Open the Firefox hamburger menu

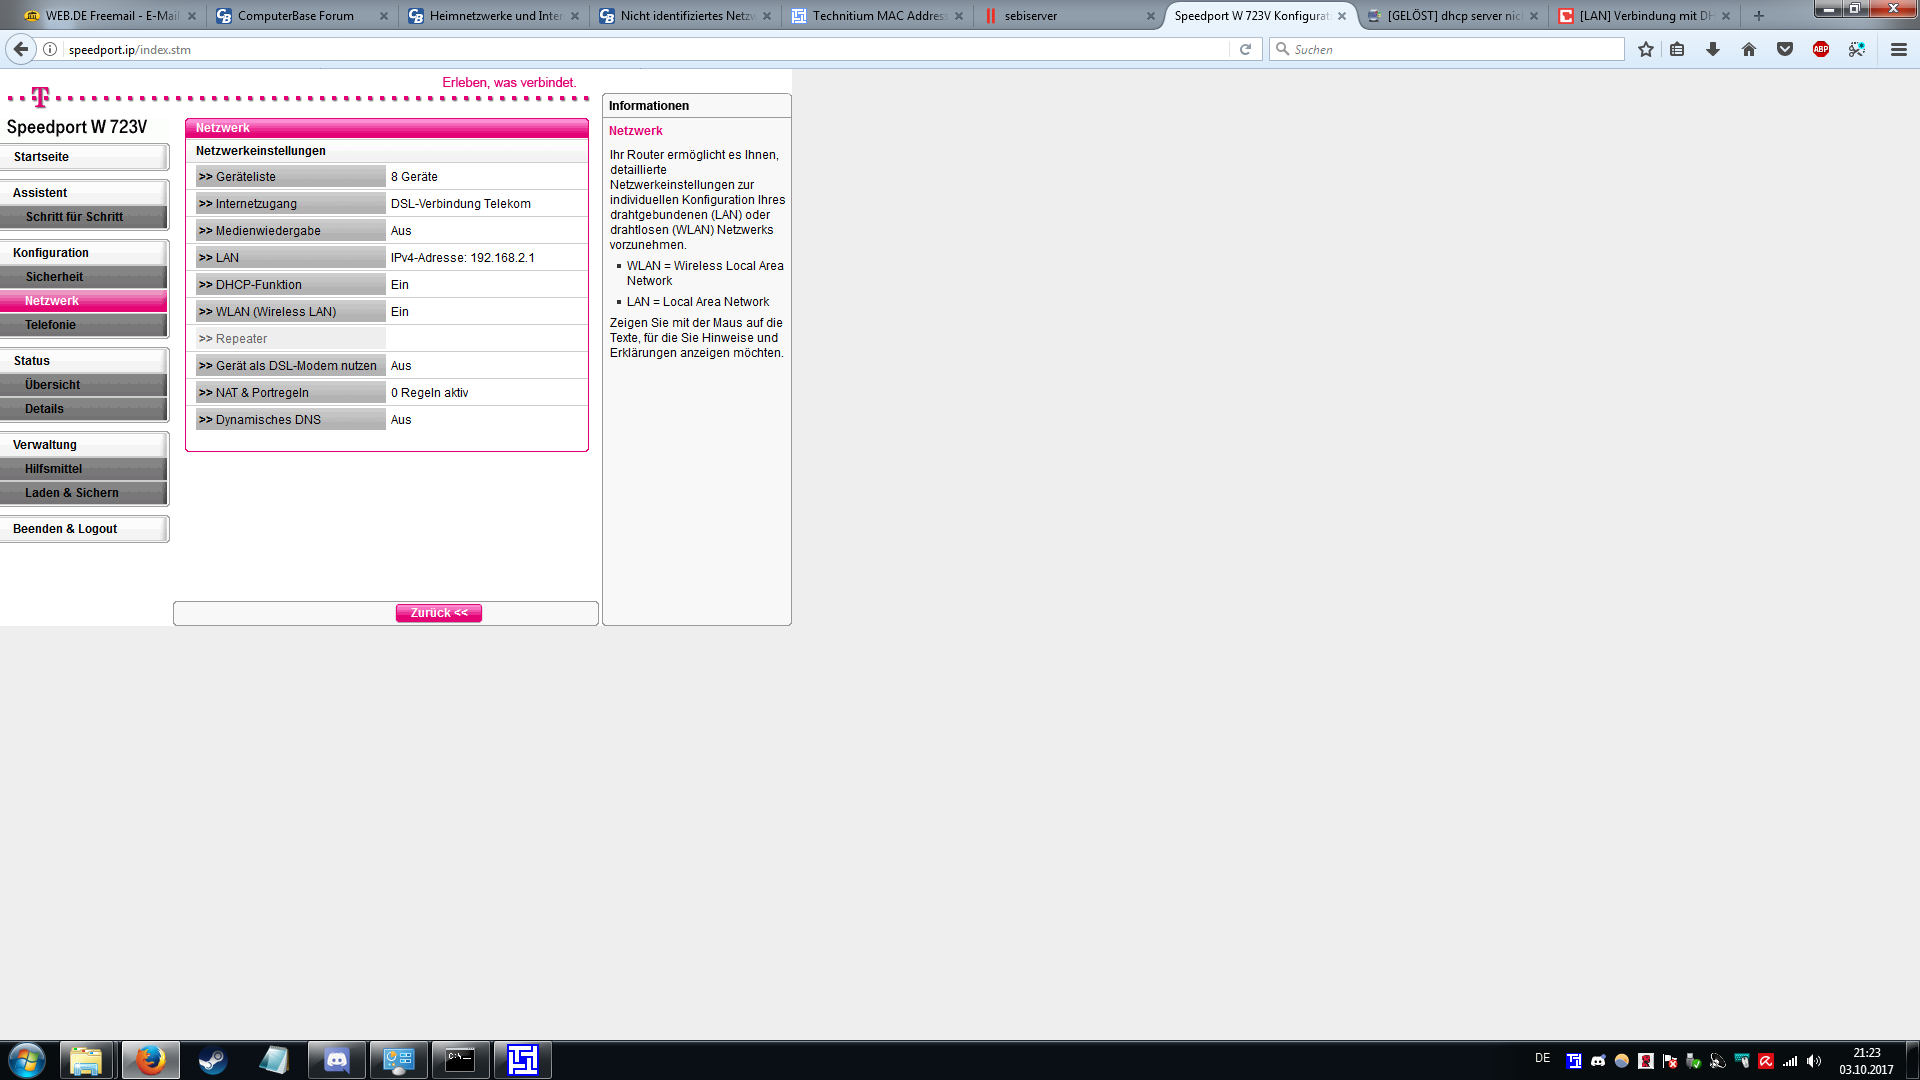(x=1898, y=49)
